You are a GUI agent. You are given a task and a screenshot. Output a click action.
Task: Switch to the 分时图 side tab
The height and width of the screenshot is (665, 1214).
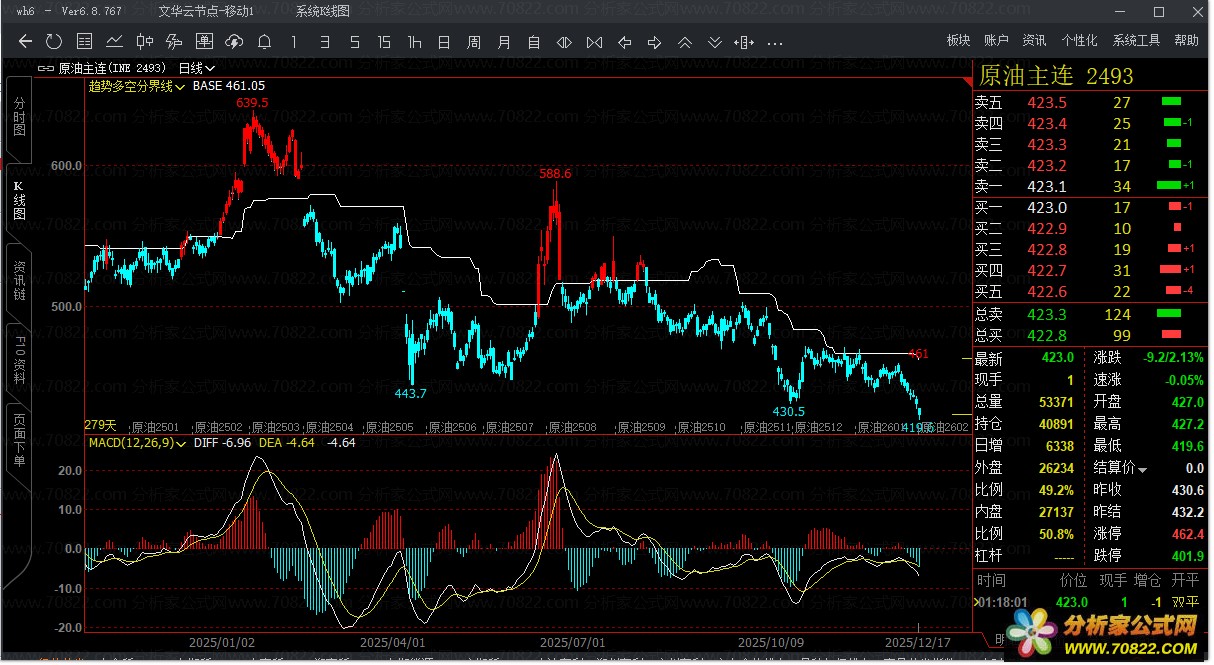click(19, 117)
